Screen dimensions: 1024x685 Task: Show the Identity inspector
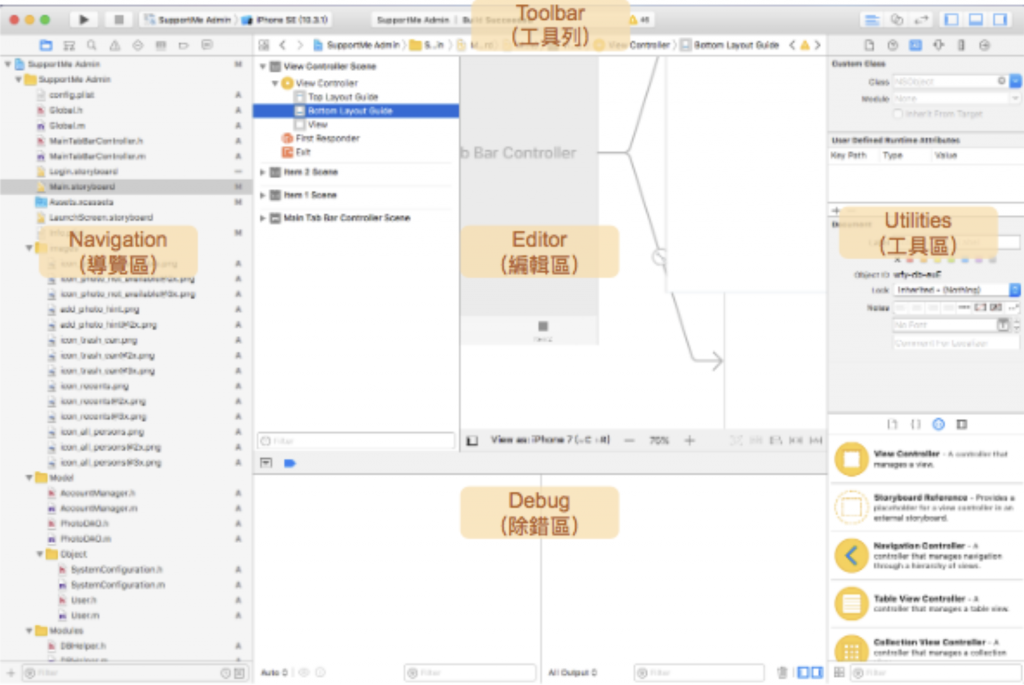pyautogui.click(x=916, y=45)
